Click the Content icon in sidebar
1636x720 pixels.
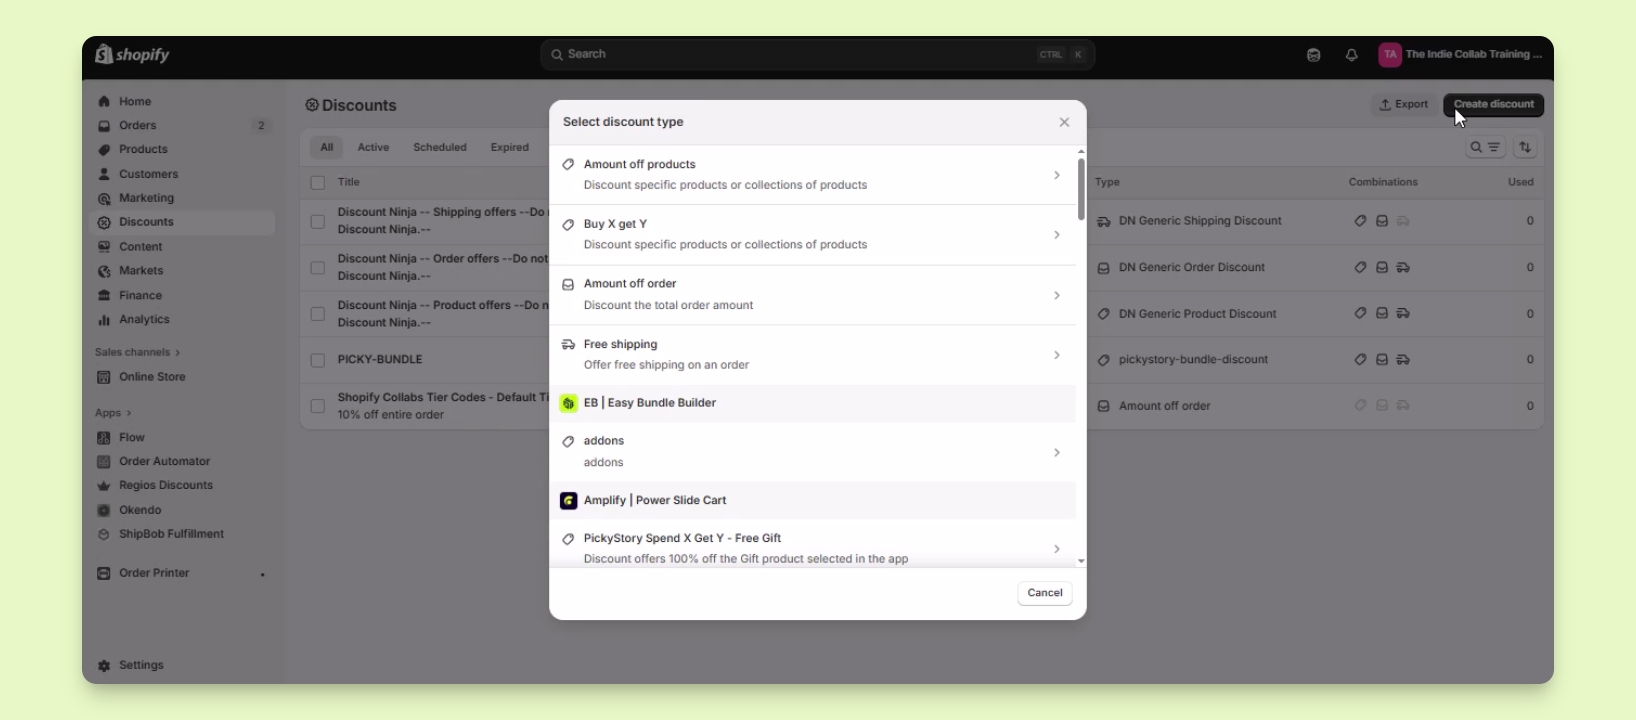pyautogui.click(x=104, y=247)
